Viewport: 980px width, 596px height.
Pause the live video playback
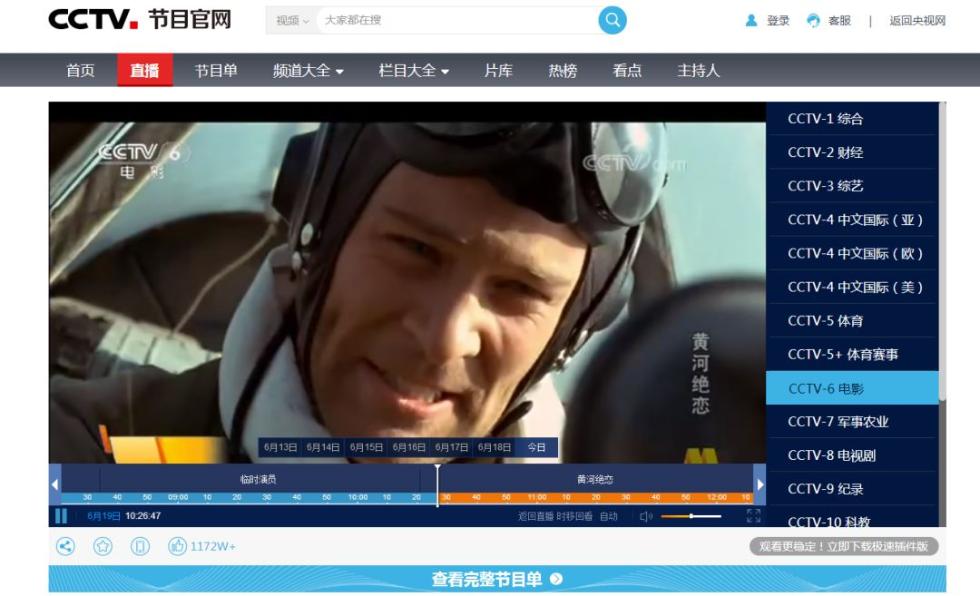[61, 516]
